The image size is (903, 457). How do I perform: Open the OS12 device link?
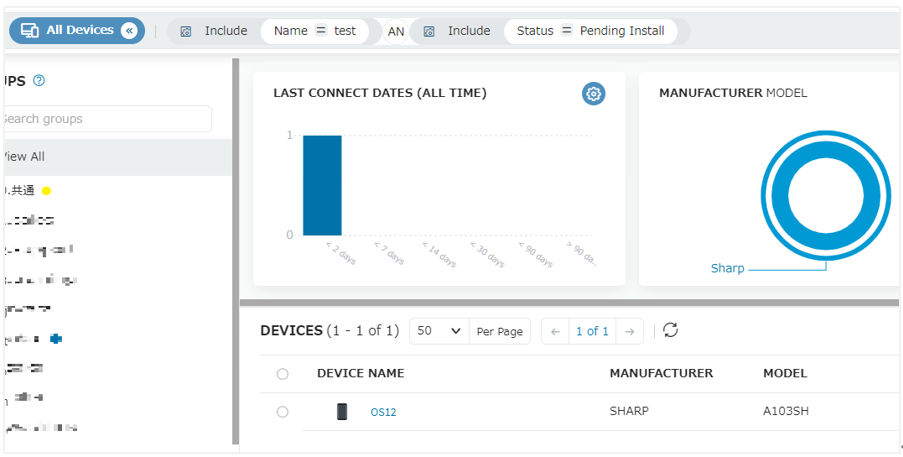click(383, 412)
